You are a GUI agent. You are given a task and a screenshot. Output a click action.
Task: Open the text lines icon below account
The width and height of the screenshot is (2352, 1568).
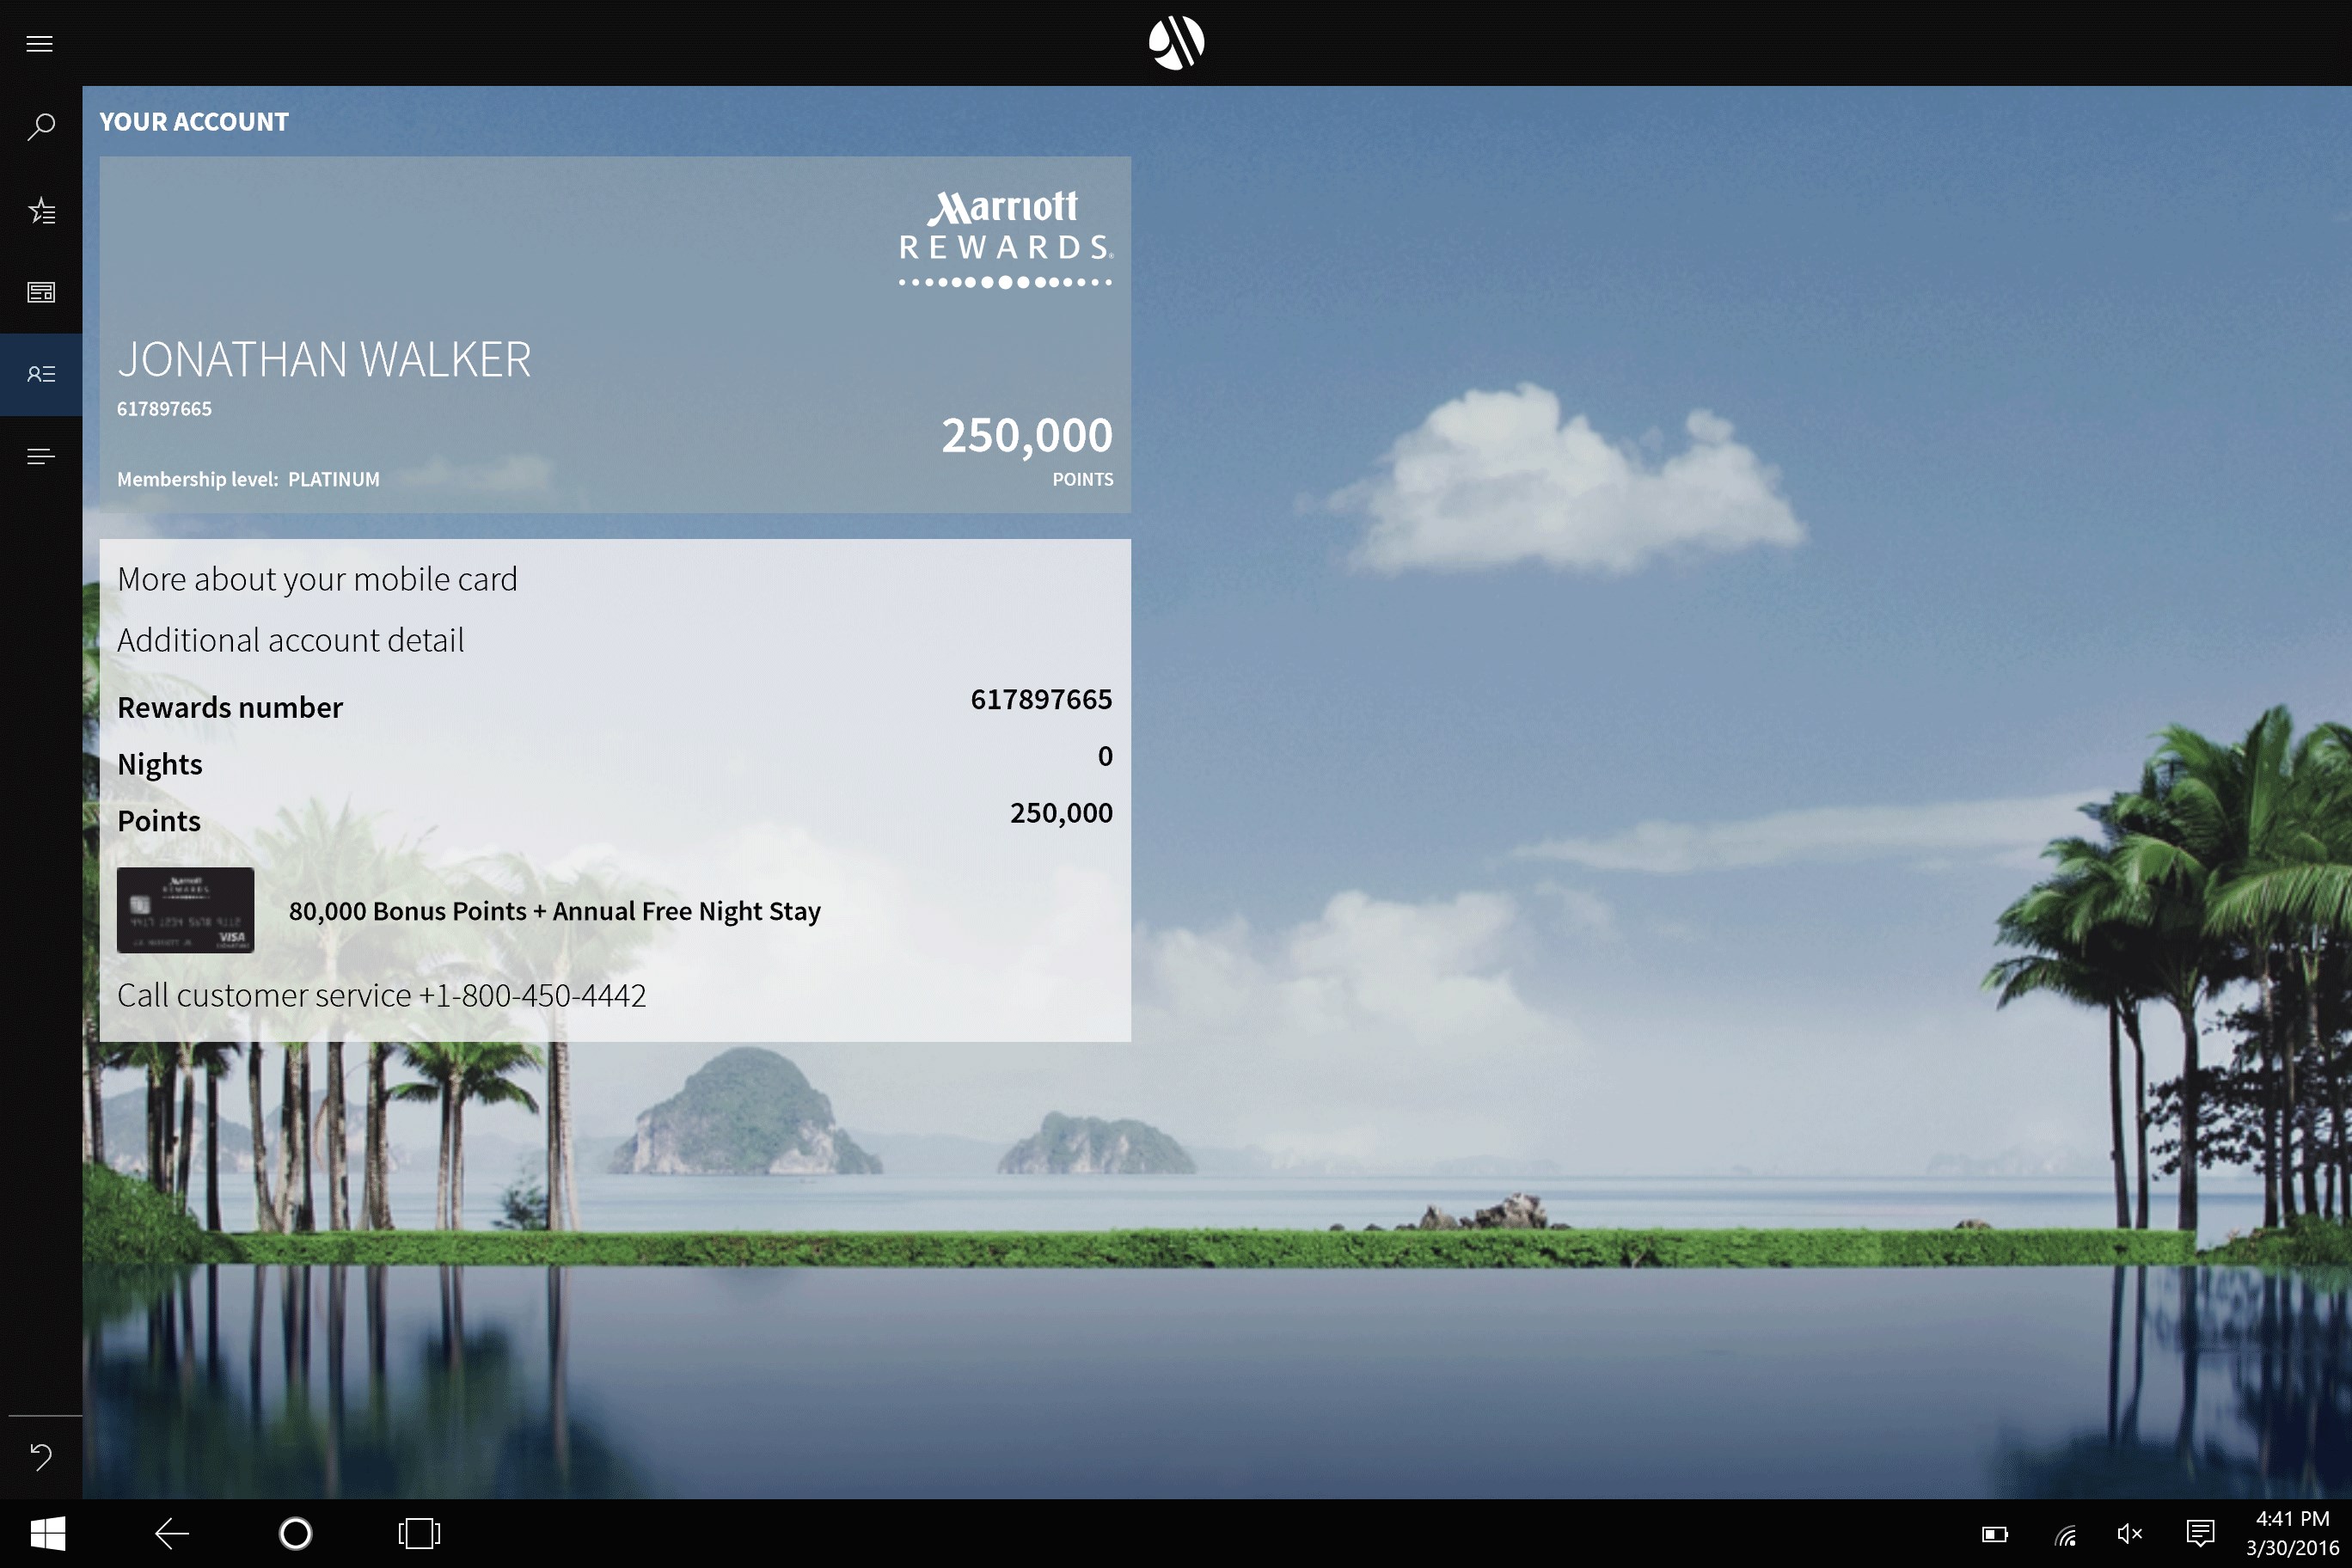click(40, 456)
